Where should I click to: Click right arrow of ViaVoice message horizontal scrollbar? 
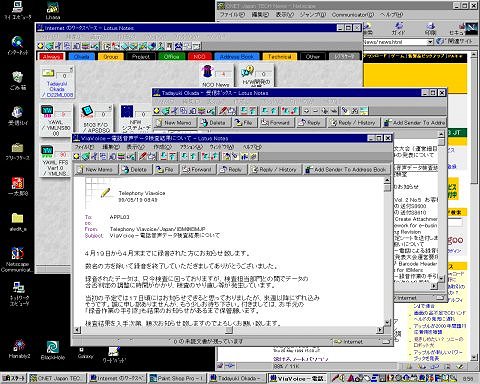380,330
